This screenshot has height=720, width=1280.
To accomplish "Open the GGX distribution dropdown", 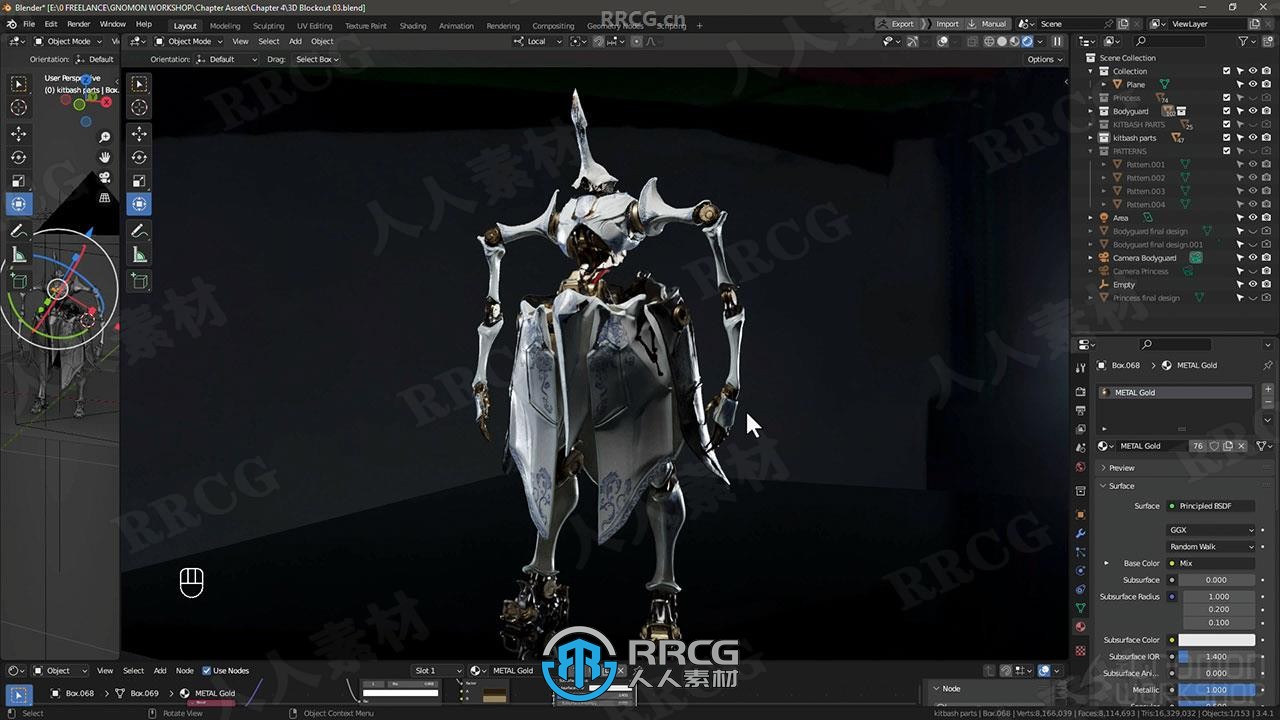I will (x=1210, y=530).
